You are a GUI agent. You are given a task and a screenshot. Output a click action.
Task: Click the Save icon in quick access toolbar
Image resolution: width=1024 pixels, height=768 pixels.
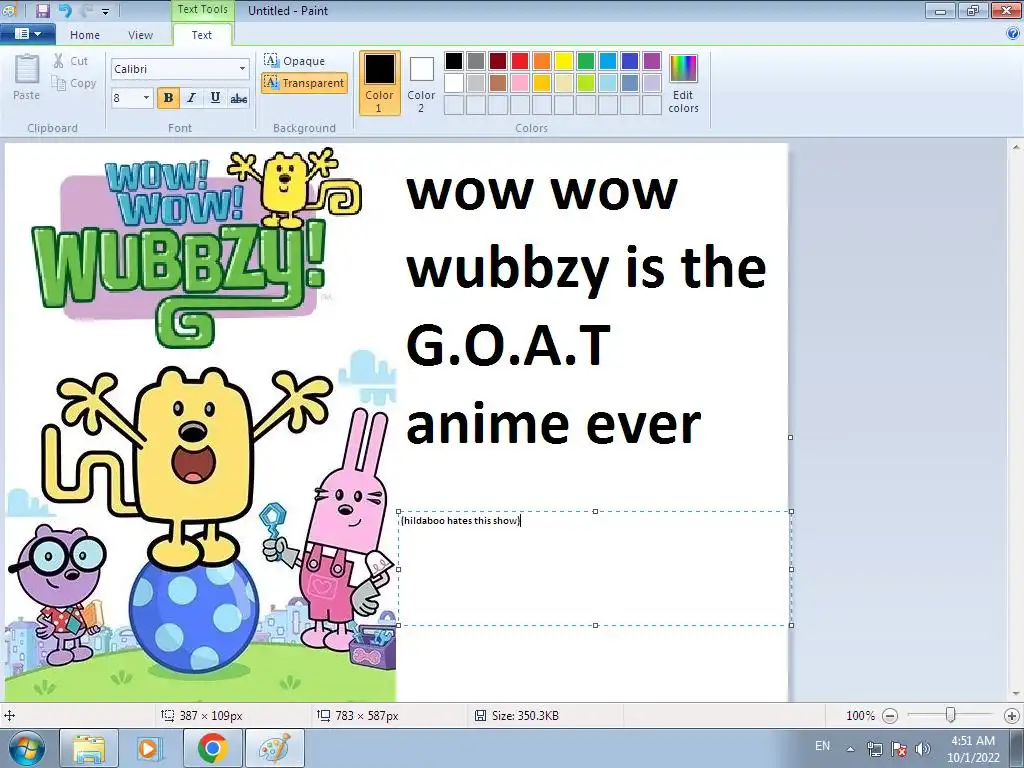[x=43, y=10]
